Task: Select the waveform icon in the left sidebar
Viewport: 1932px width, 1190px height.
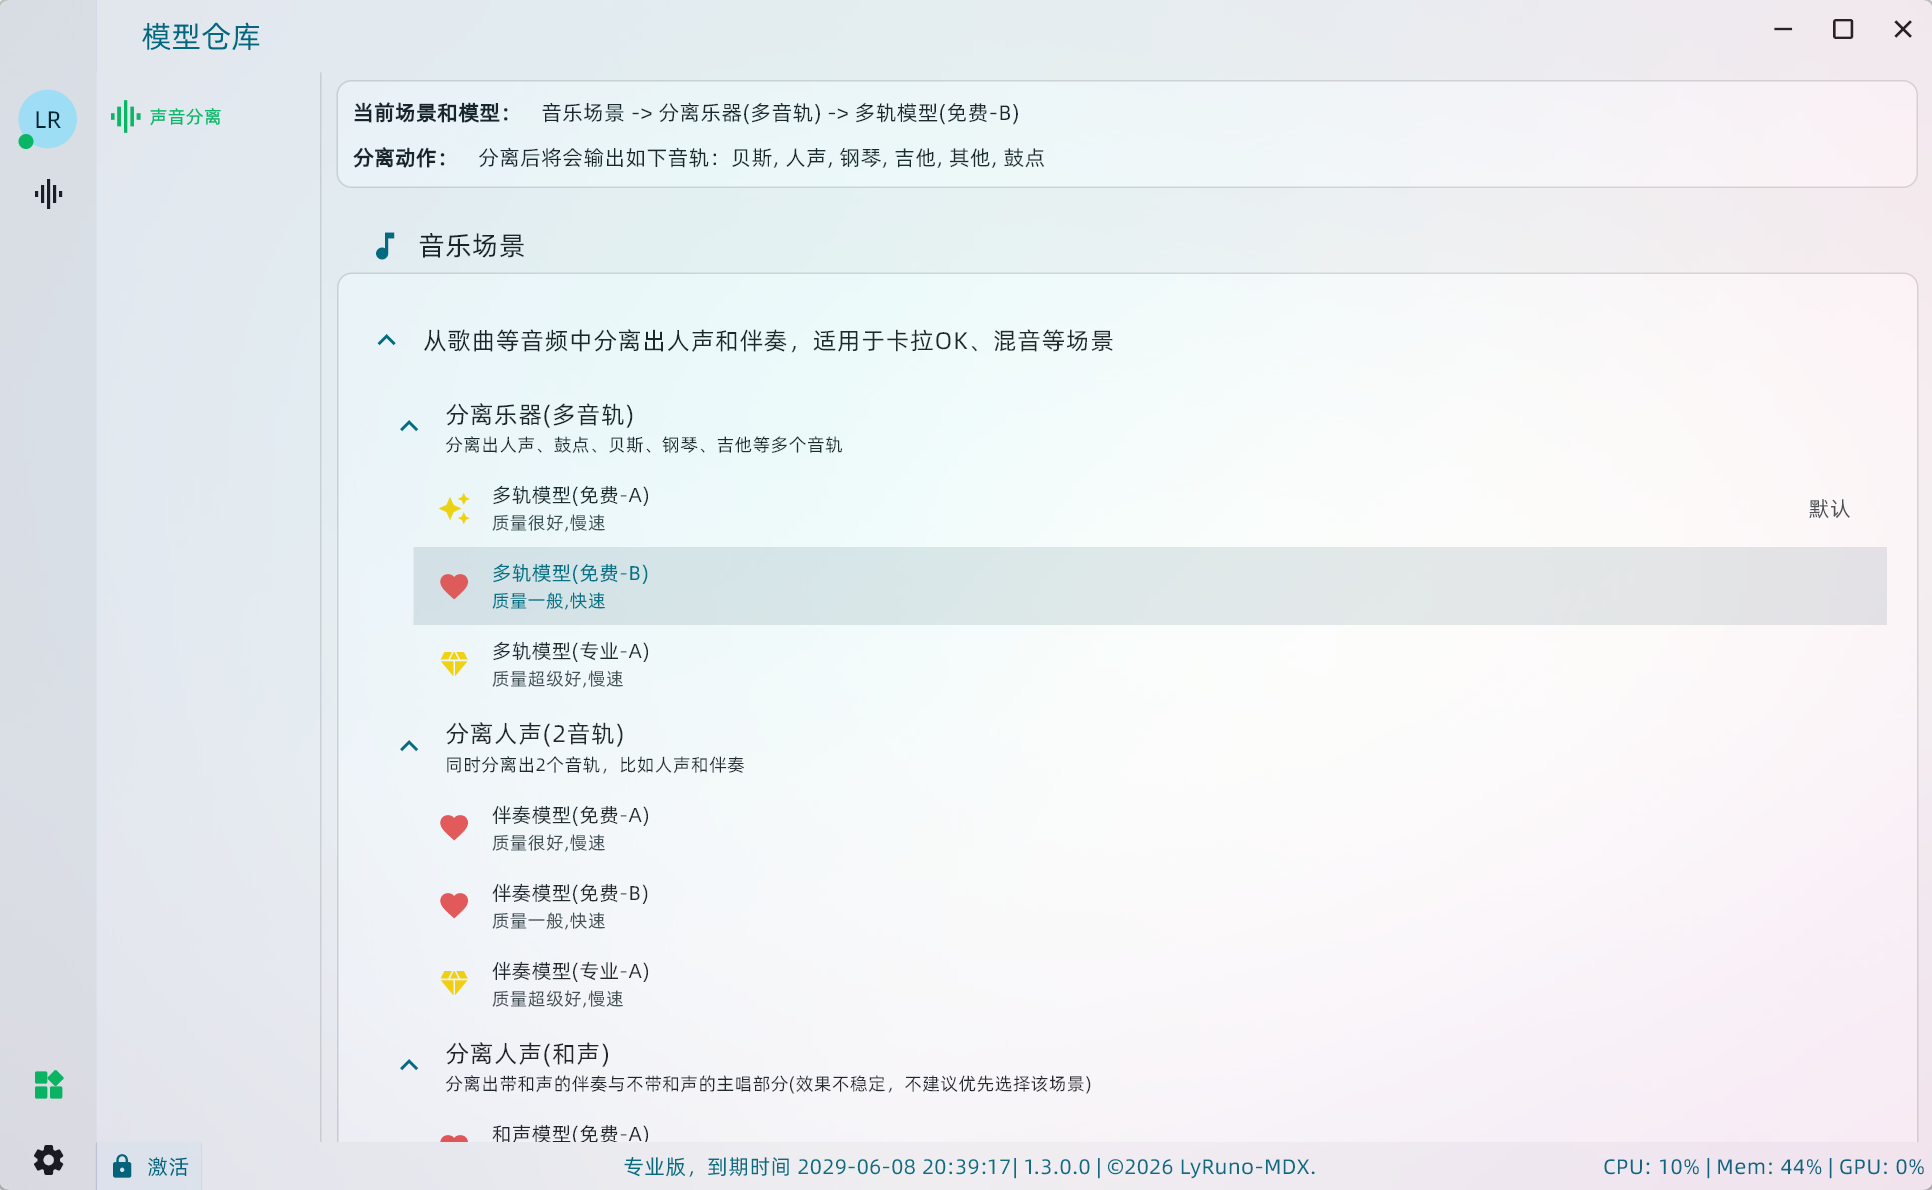Action: tap(47, 194)
